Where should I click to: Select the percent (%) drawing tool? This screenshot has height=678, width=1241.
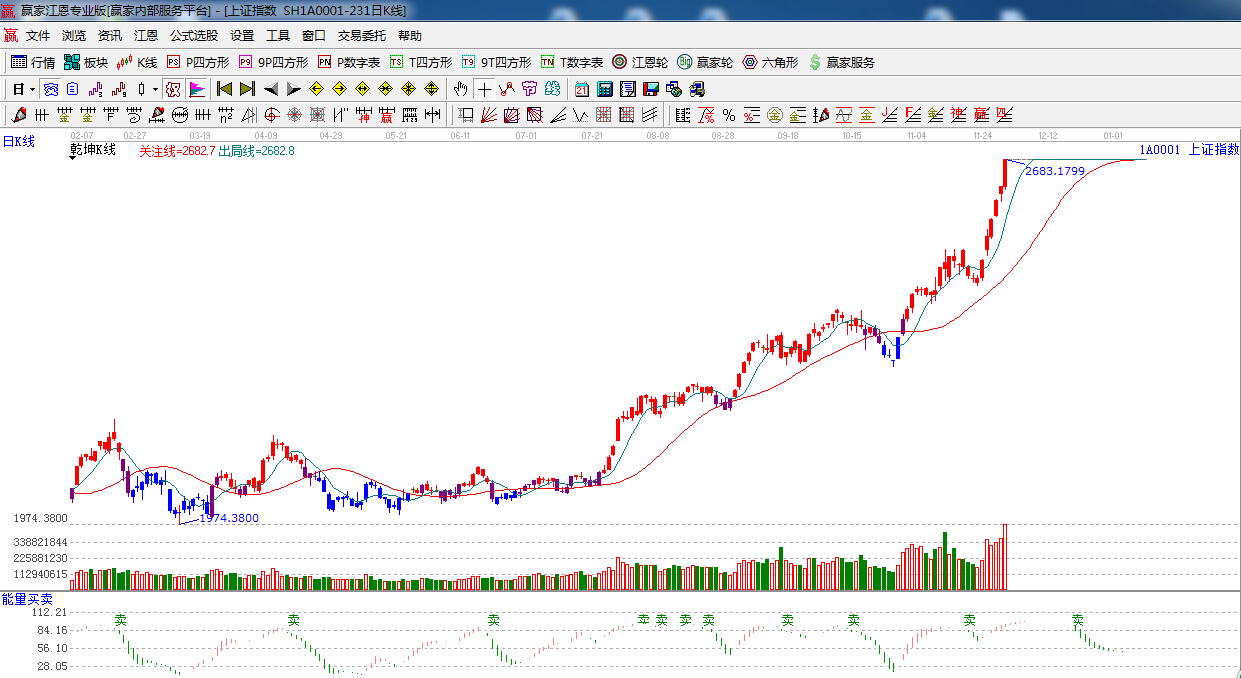pyautogui.click(x=728, y=115)
